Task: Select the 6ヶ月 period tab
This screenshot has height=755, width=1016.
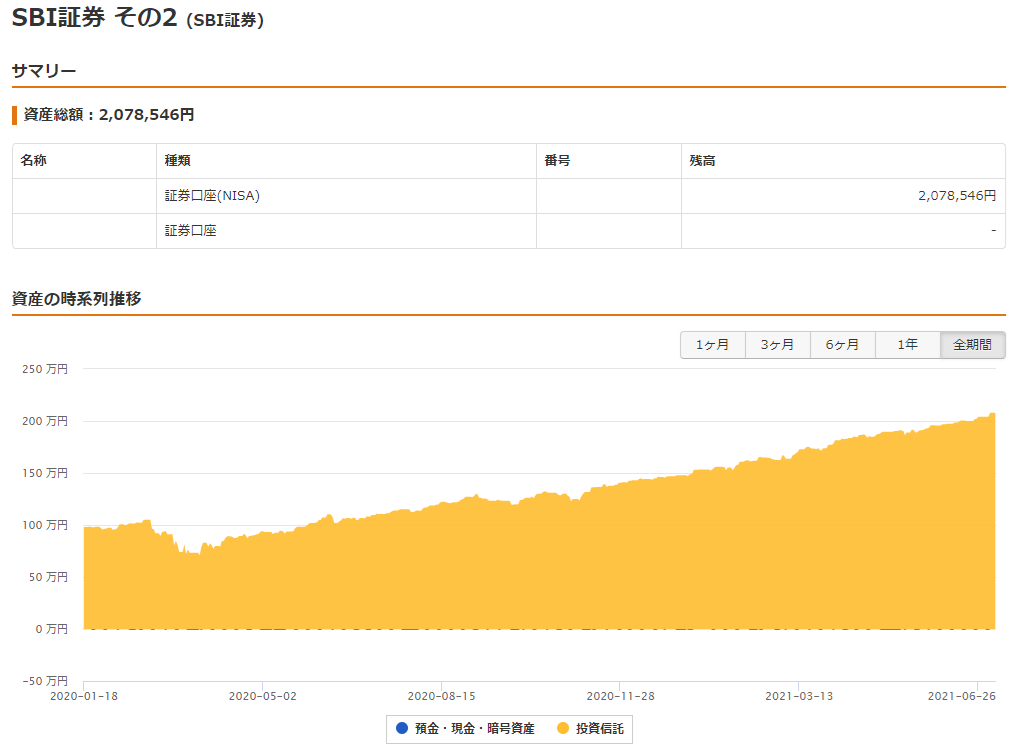Action: click(842, 345)
